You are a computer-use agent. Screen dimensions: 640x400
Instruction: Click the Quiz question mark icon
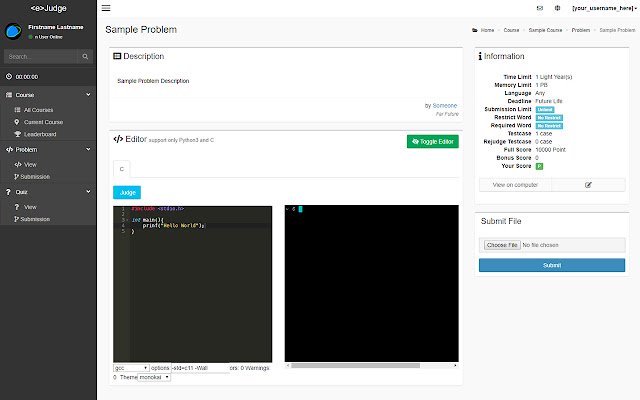(8, 192)
